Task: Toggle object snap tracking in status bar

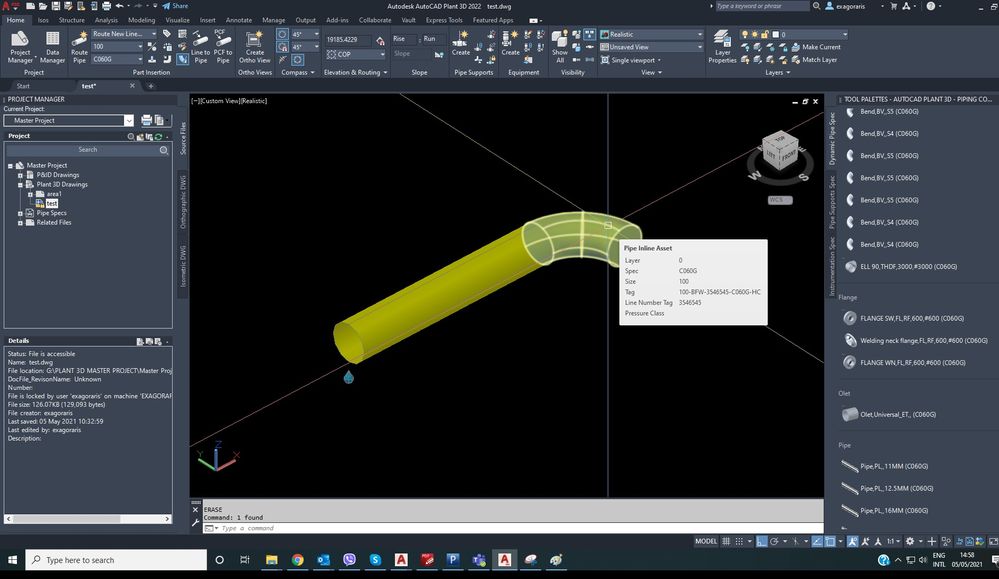Action: pyautogui.click(x=817, y=541)
